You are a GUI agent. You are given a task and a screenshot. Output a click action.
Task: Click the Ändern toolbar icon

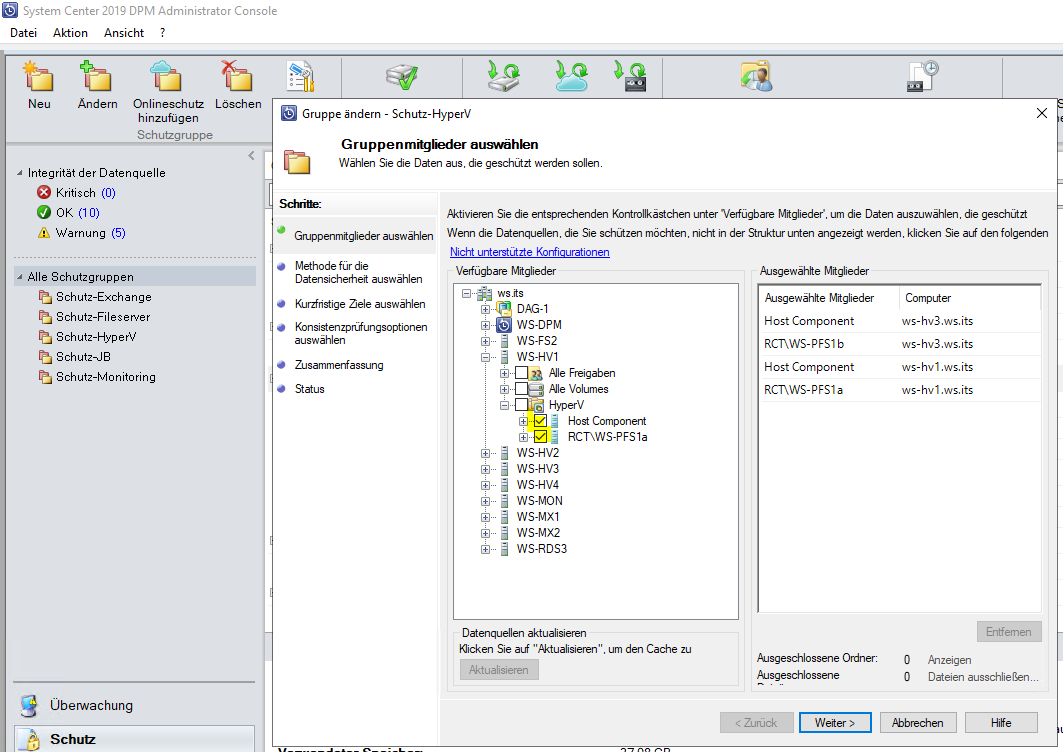coord(97,76)
